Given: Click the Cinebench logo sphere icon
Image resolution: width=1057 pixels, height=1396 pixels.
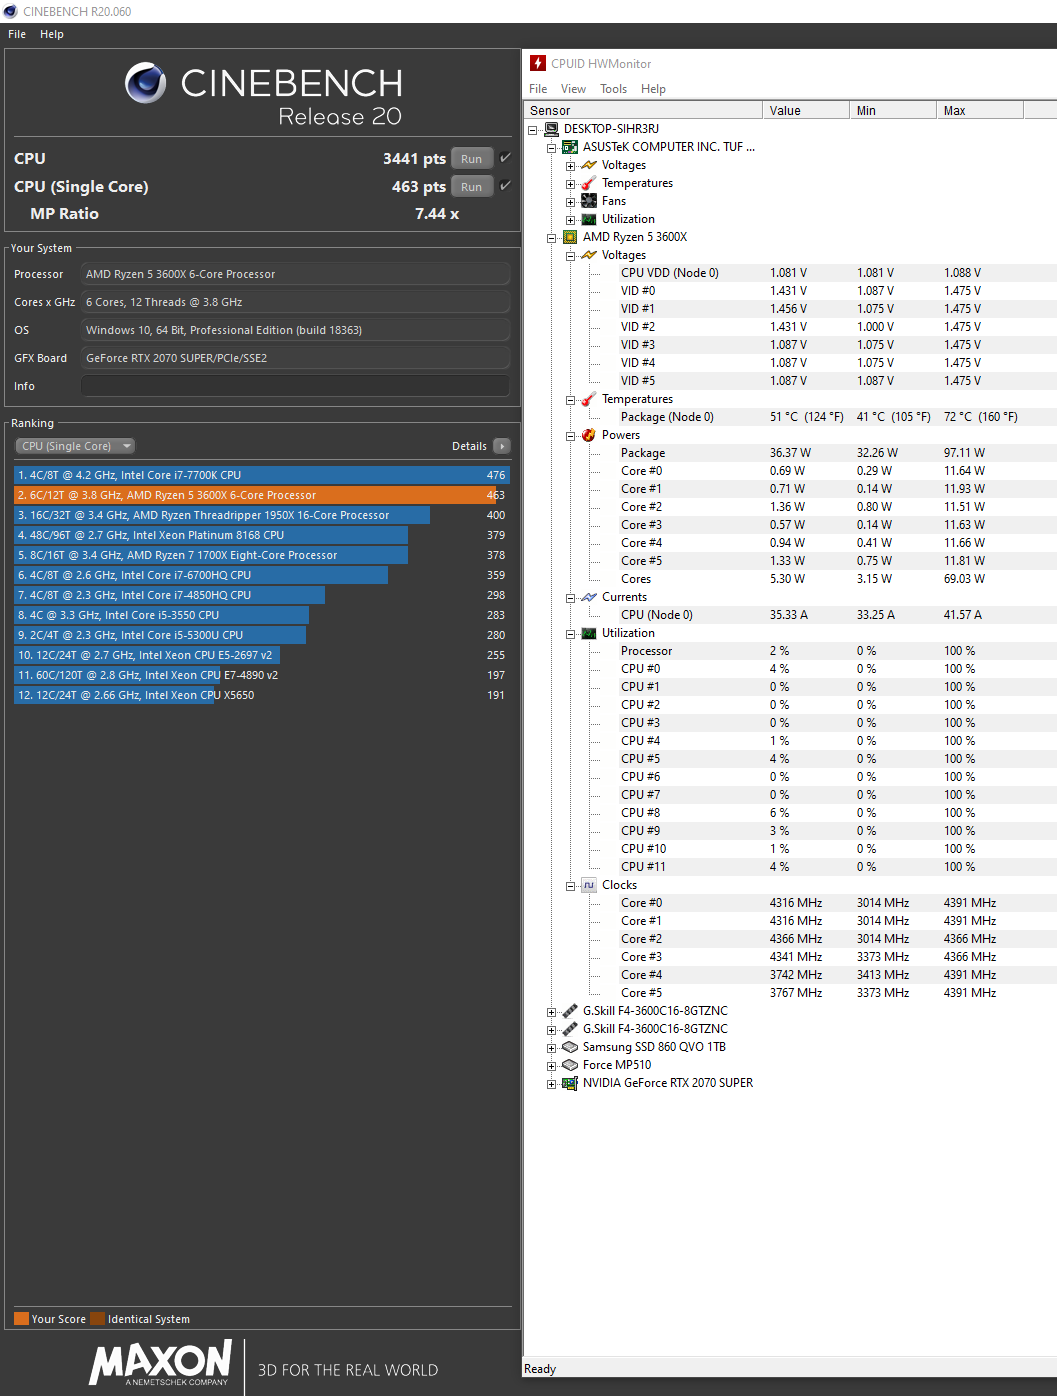Looking at the screenshot, I should coord(146,83).
